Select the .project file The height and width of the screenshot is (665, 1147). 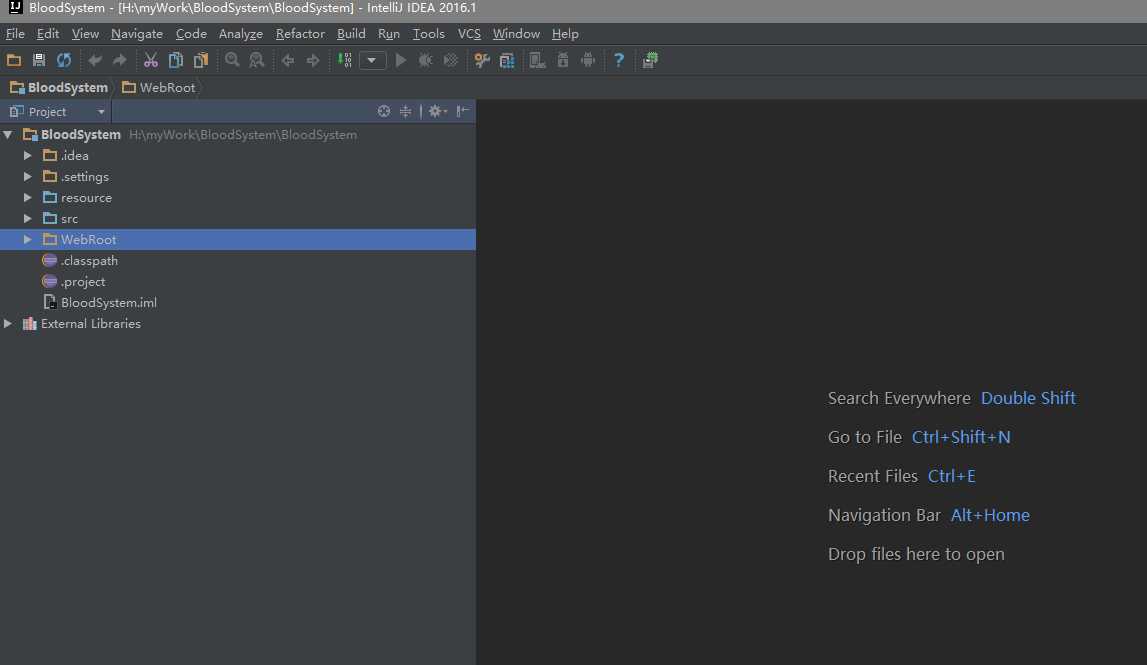pos(83,282)
